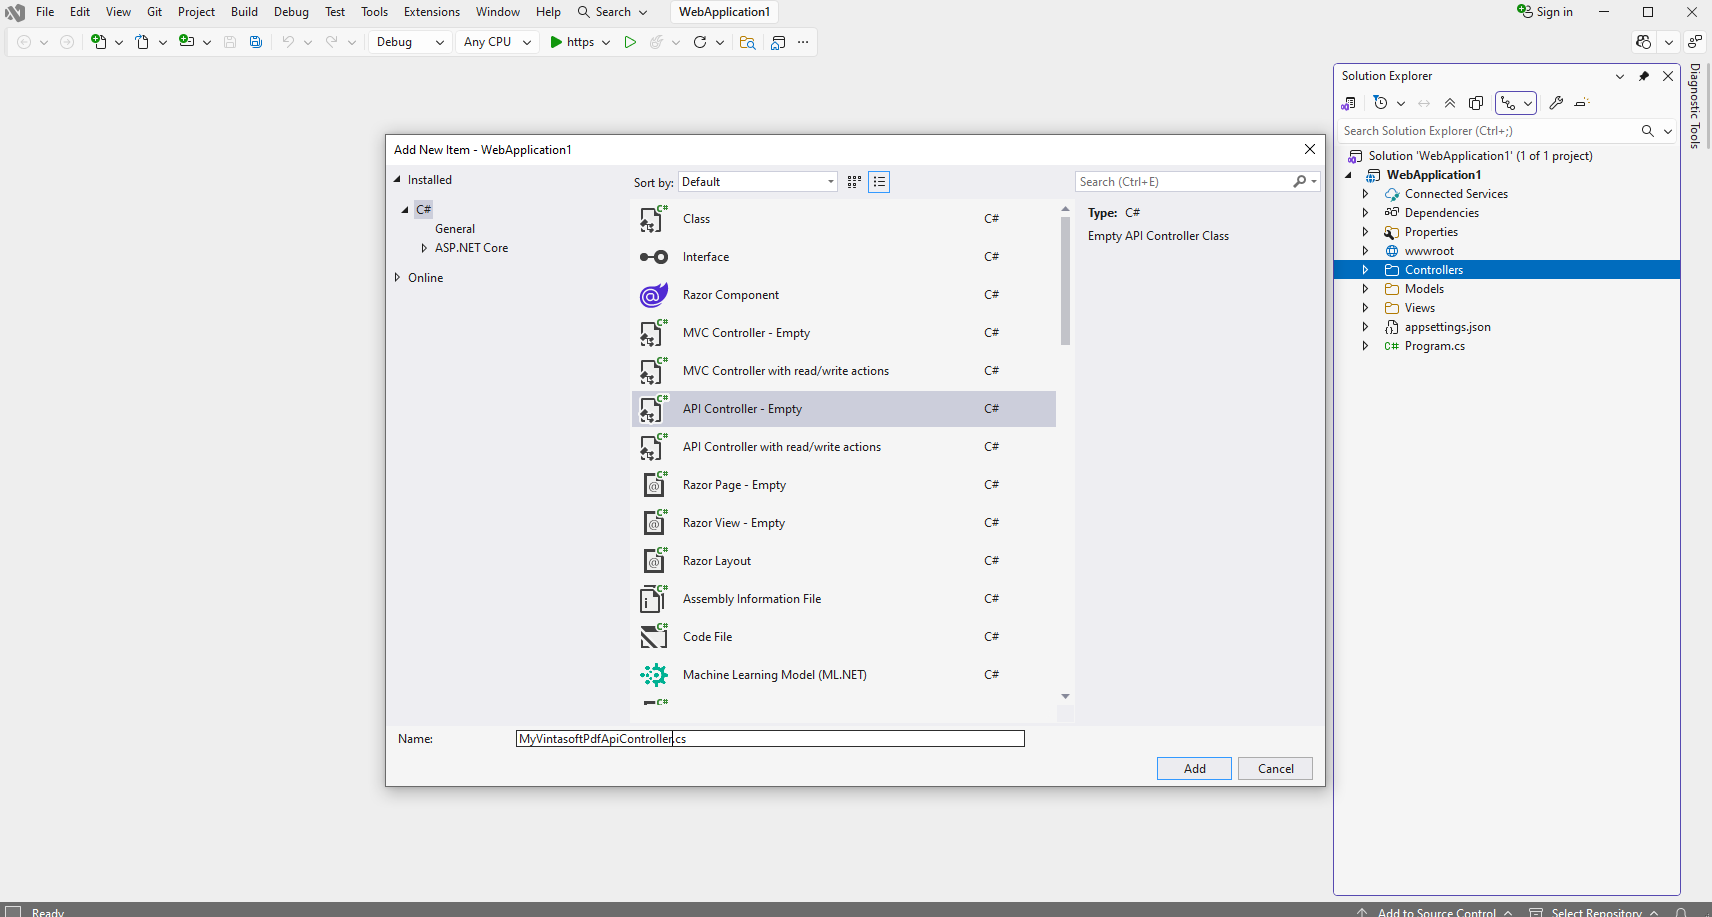Click the Find in Files toolbar icon
The width and height of the screenshot is (1712, 917).
[747, 42]
